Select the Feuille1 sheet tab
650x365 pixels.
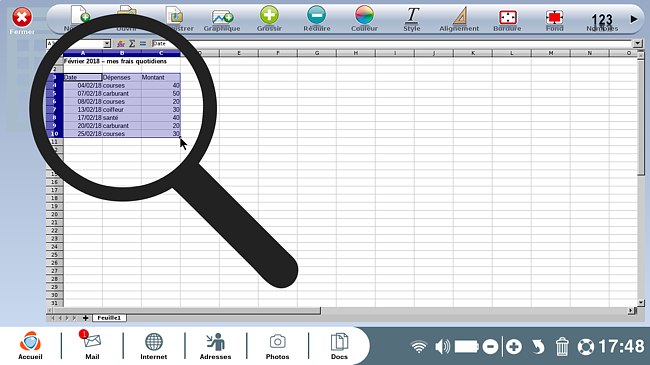click(x=109, y=318)
